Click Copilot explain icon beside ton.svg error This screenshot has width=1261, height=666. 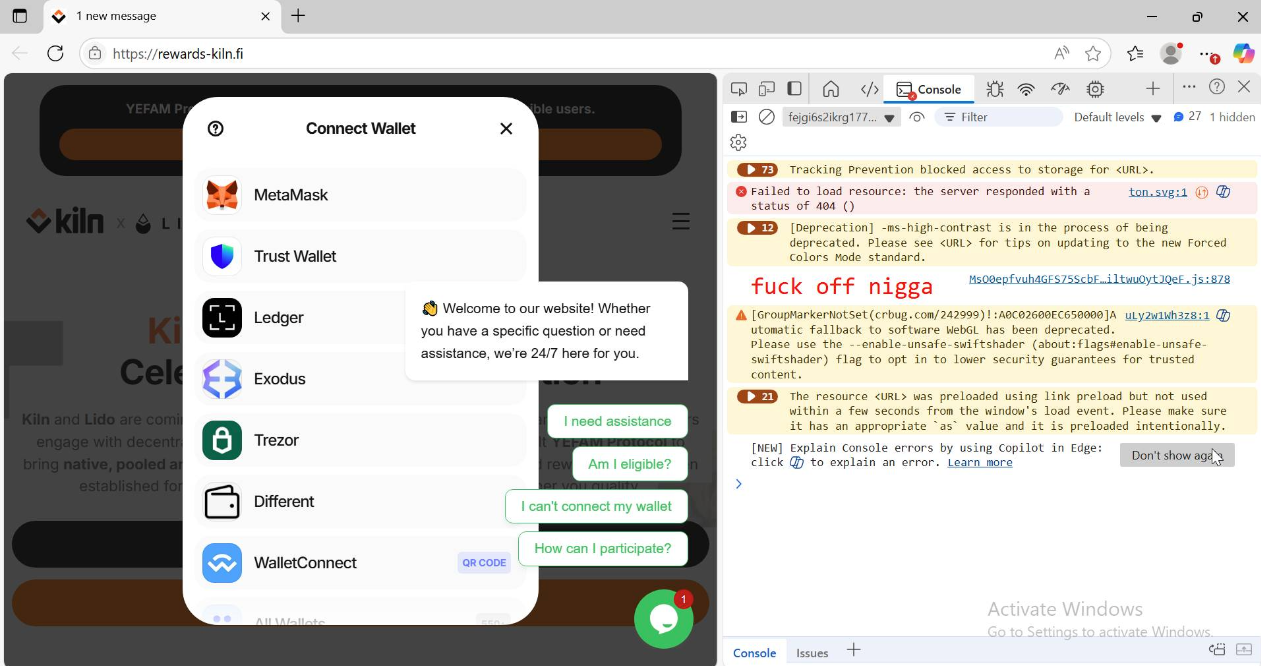(x=1223, y=192)
